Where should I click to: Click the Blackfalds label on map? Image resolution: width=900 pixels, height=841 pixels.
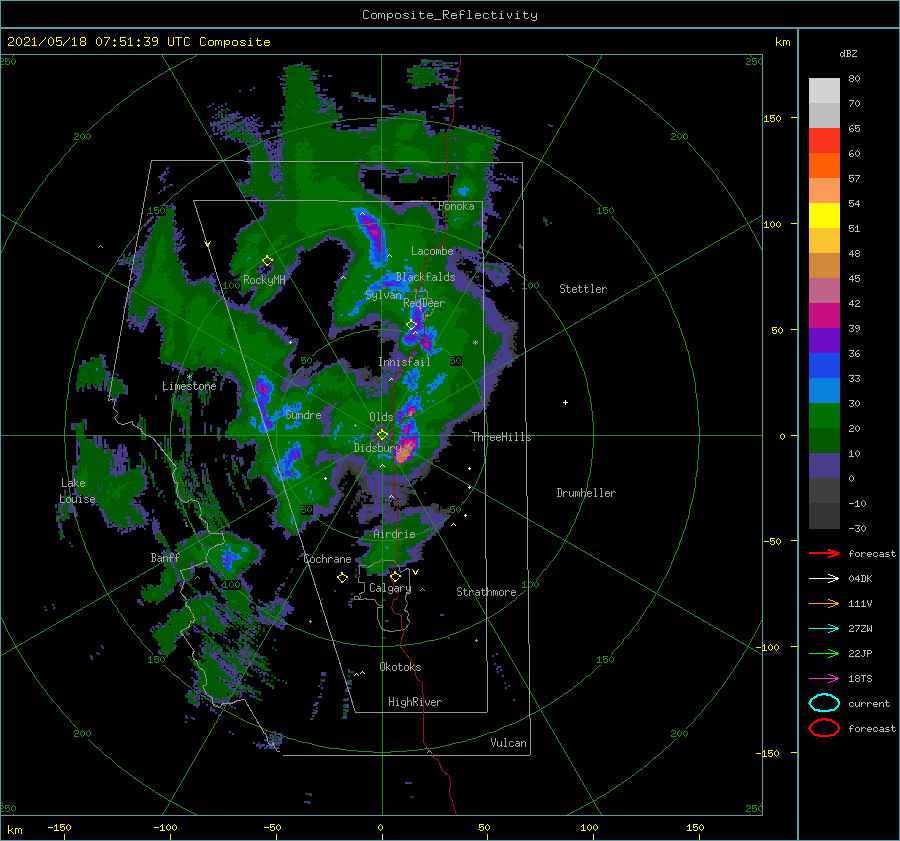coord(425,277)
